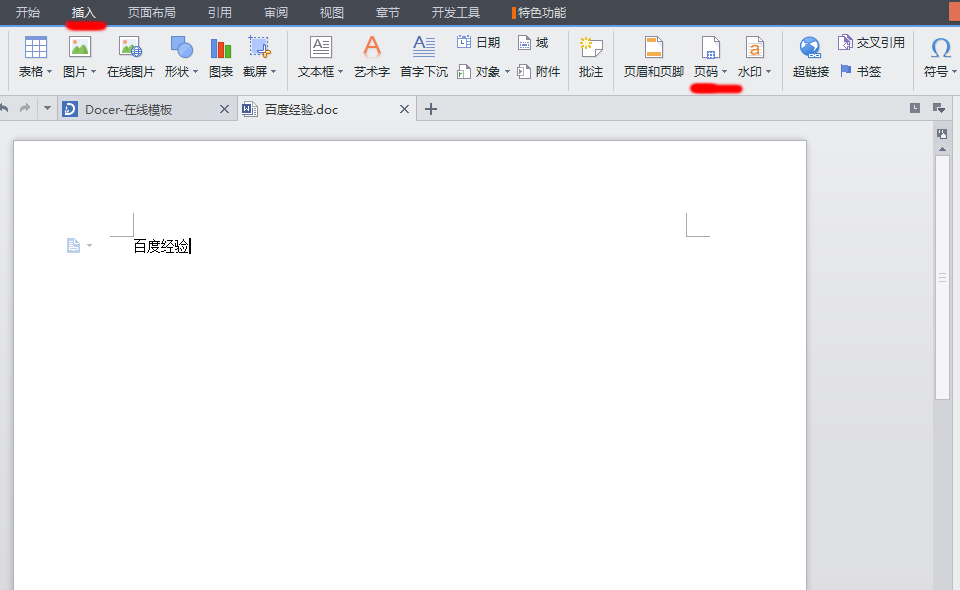Expand the 水印 dropdown arrow
960x590 pixels.
click(768, 72)
